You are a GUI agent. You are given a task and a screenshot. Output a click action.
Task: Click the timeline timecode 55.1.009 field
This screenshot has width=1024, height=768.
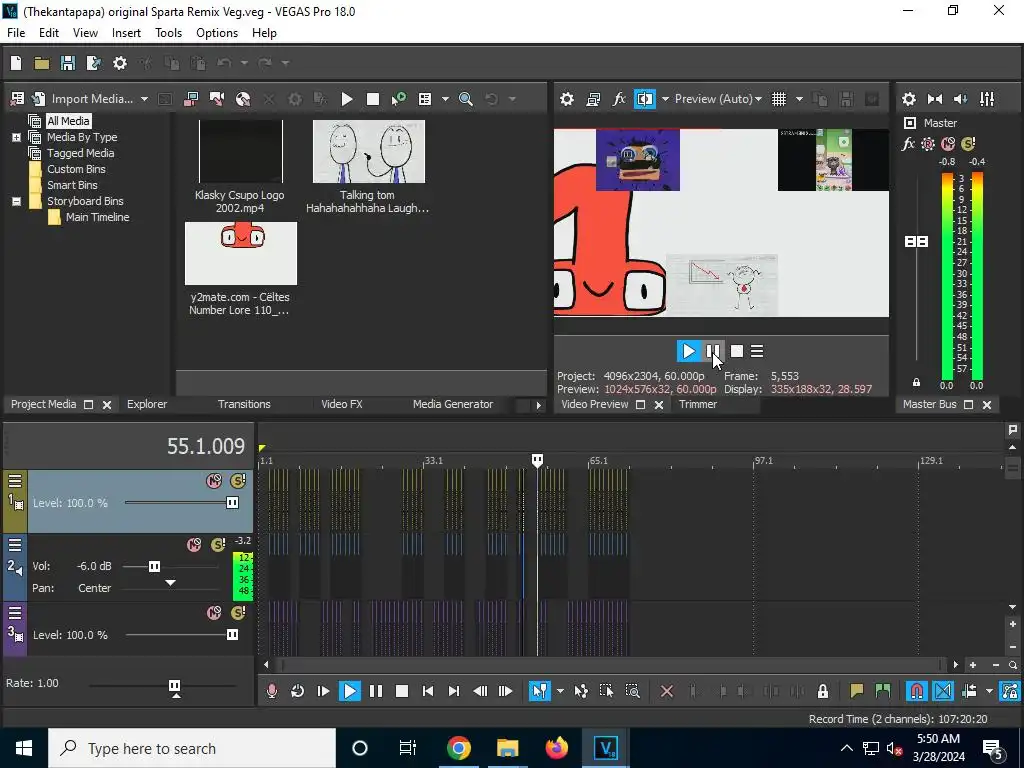206,446
